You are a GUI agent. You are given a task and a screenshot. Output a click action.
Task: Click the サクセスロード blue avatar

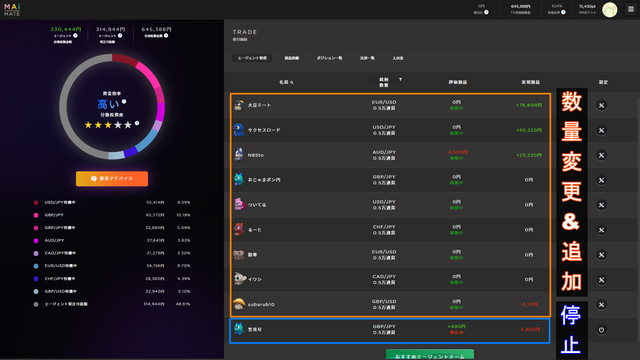pyautogui.click(x=239, y=130)
